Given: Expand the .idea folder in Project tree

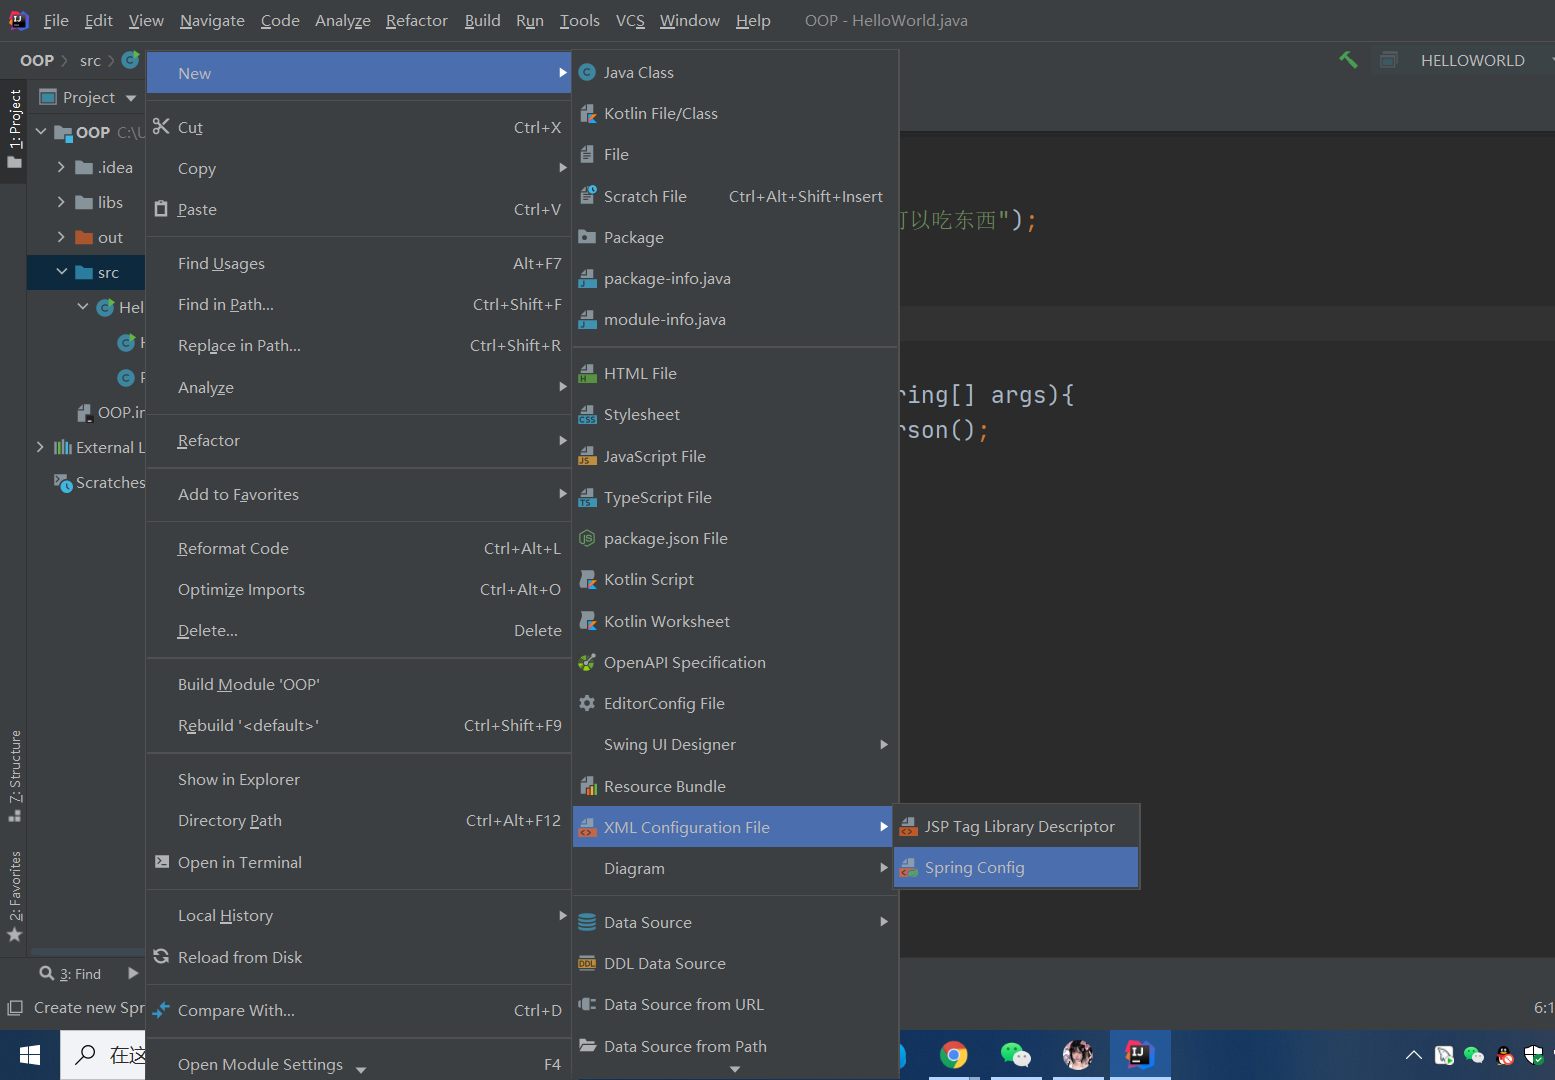Looking at the screenshot, I should tap(61, 167).
